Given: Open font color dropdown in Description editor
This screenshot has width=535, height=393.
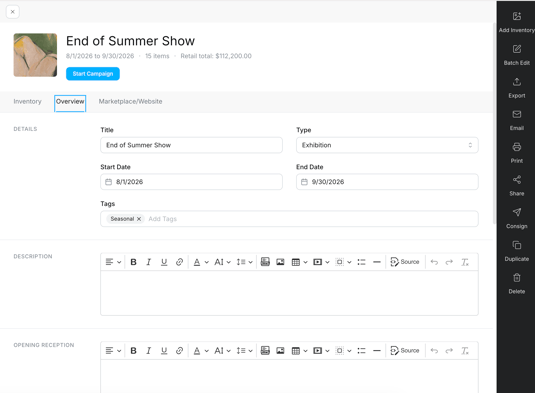Looking at the screenshot, I should click(201, 262).
